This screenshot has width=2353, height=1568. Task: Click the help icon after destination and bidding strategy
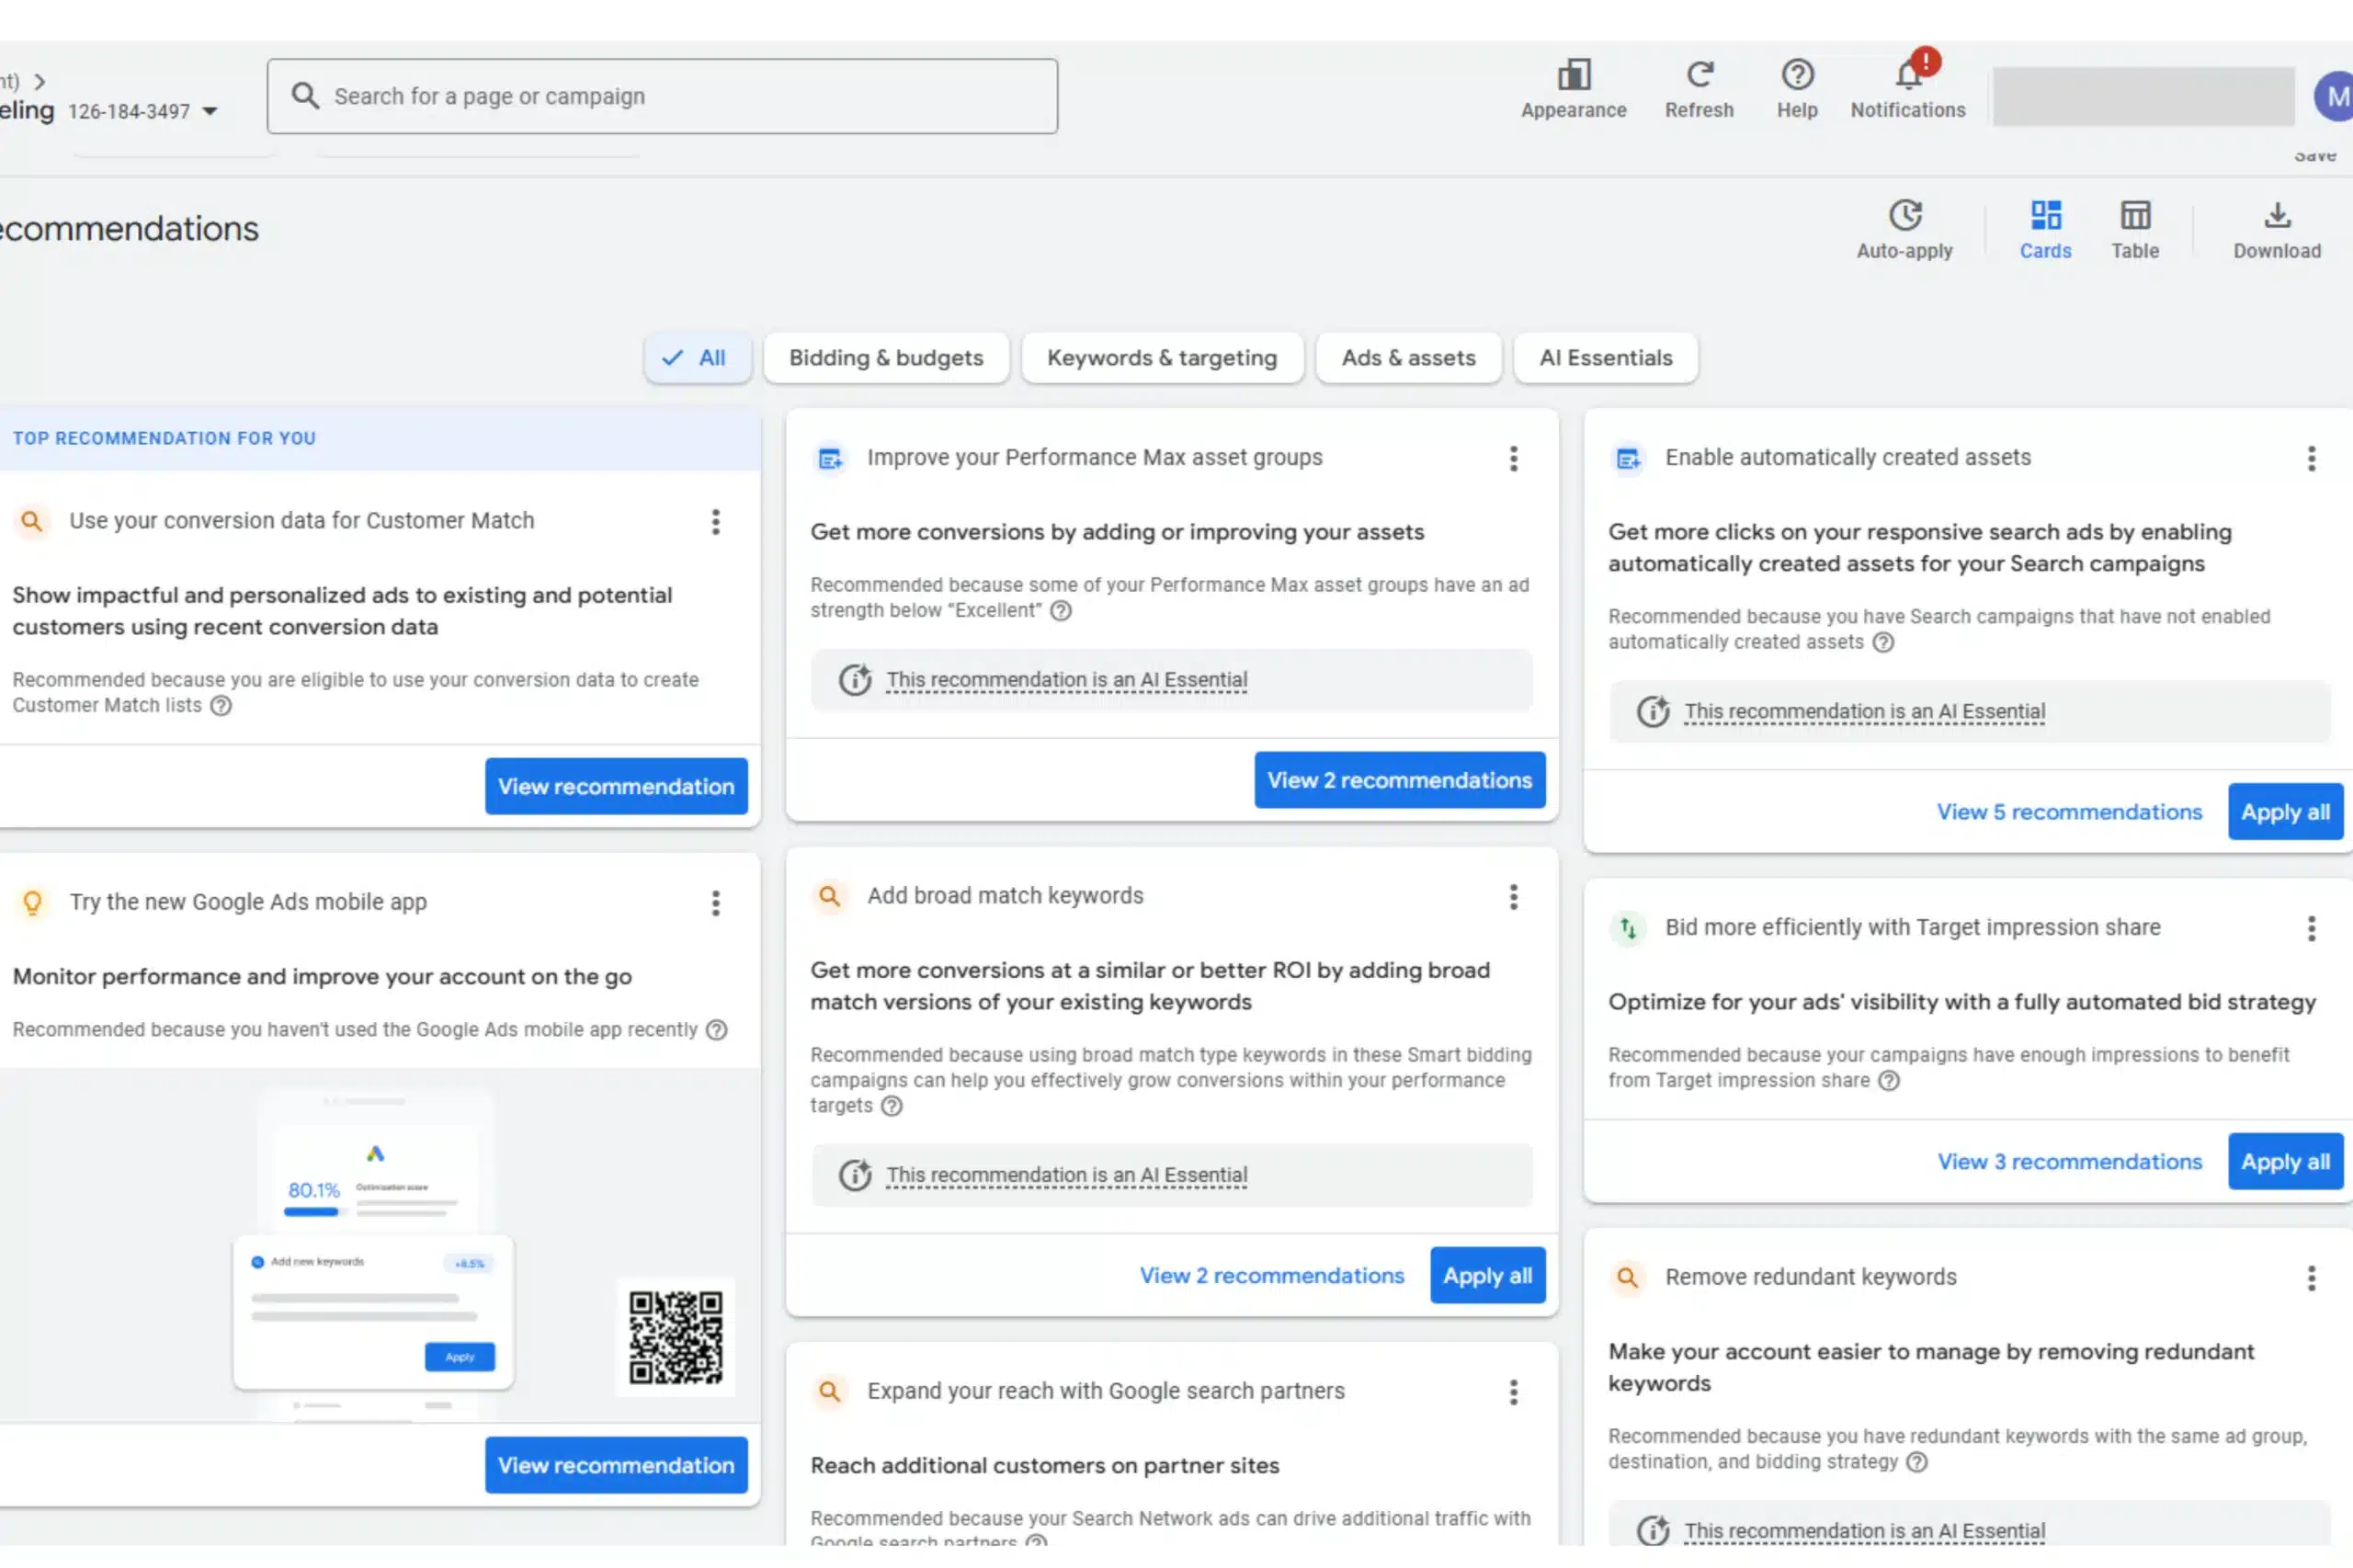[x=1916, y=1463]
